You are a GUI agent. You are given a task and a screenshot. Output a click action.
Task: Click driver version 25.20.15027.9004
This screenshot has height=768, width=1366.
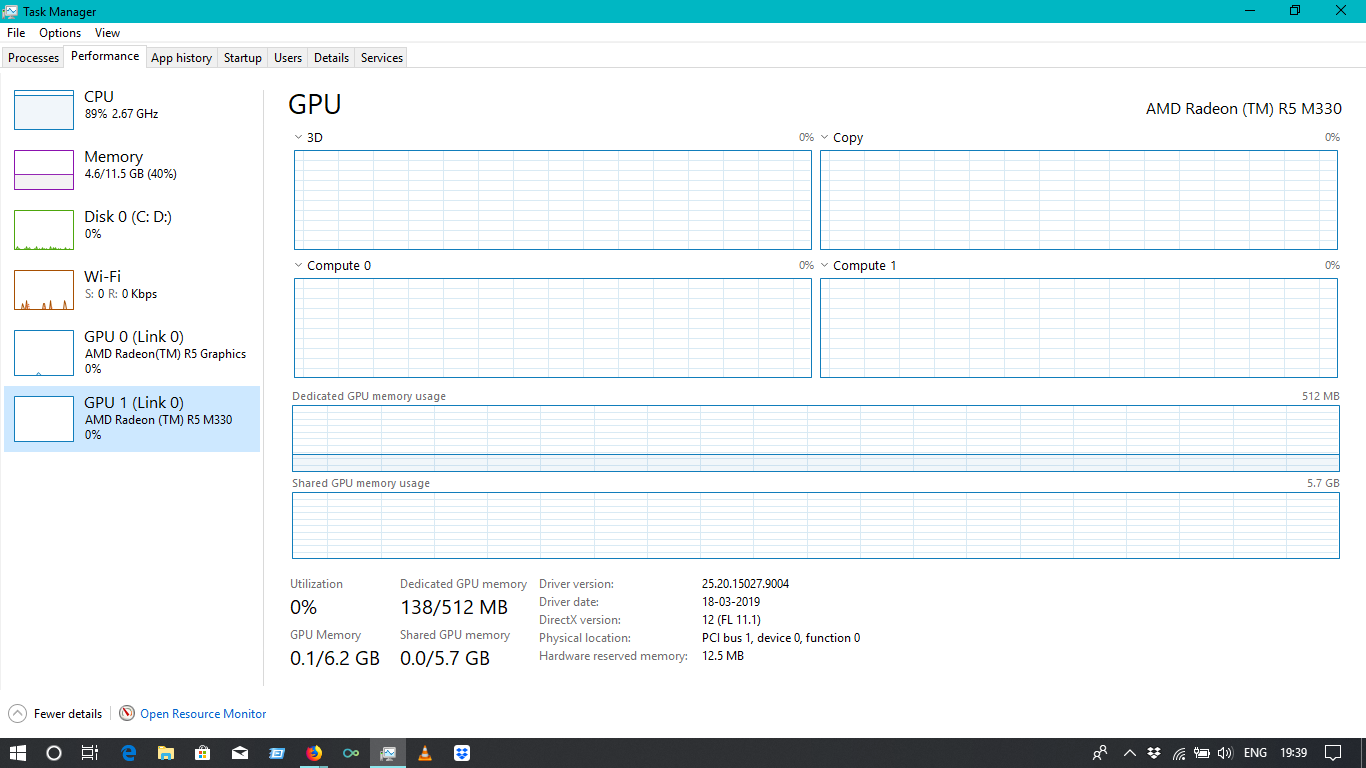click(x=746, y=584)
